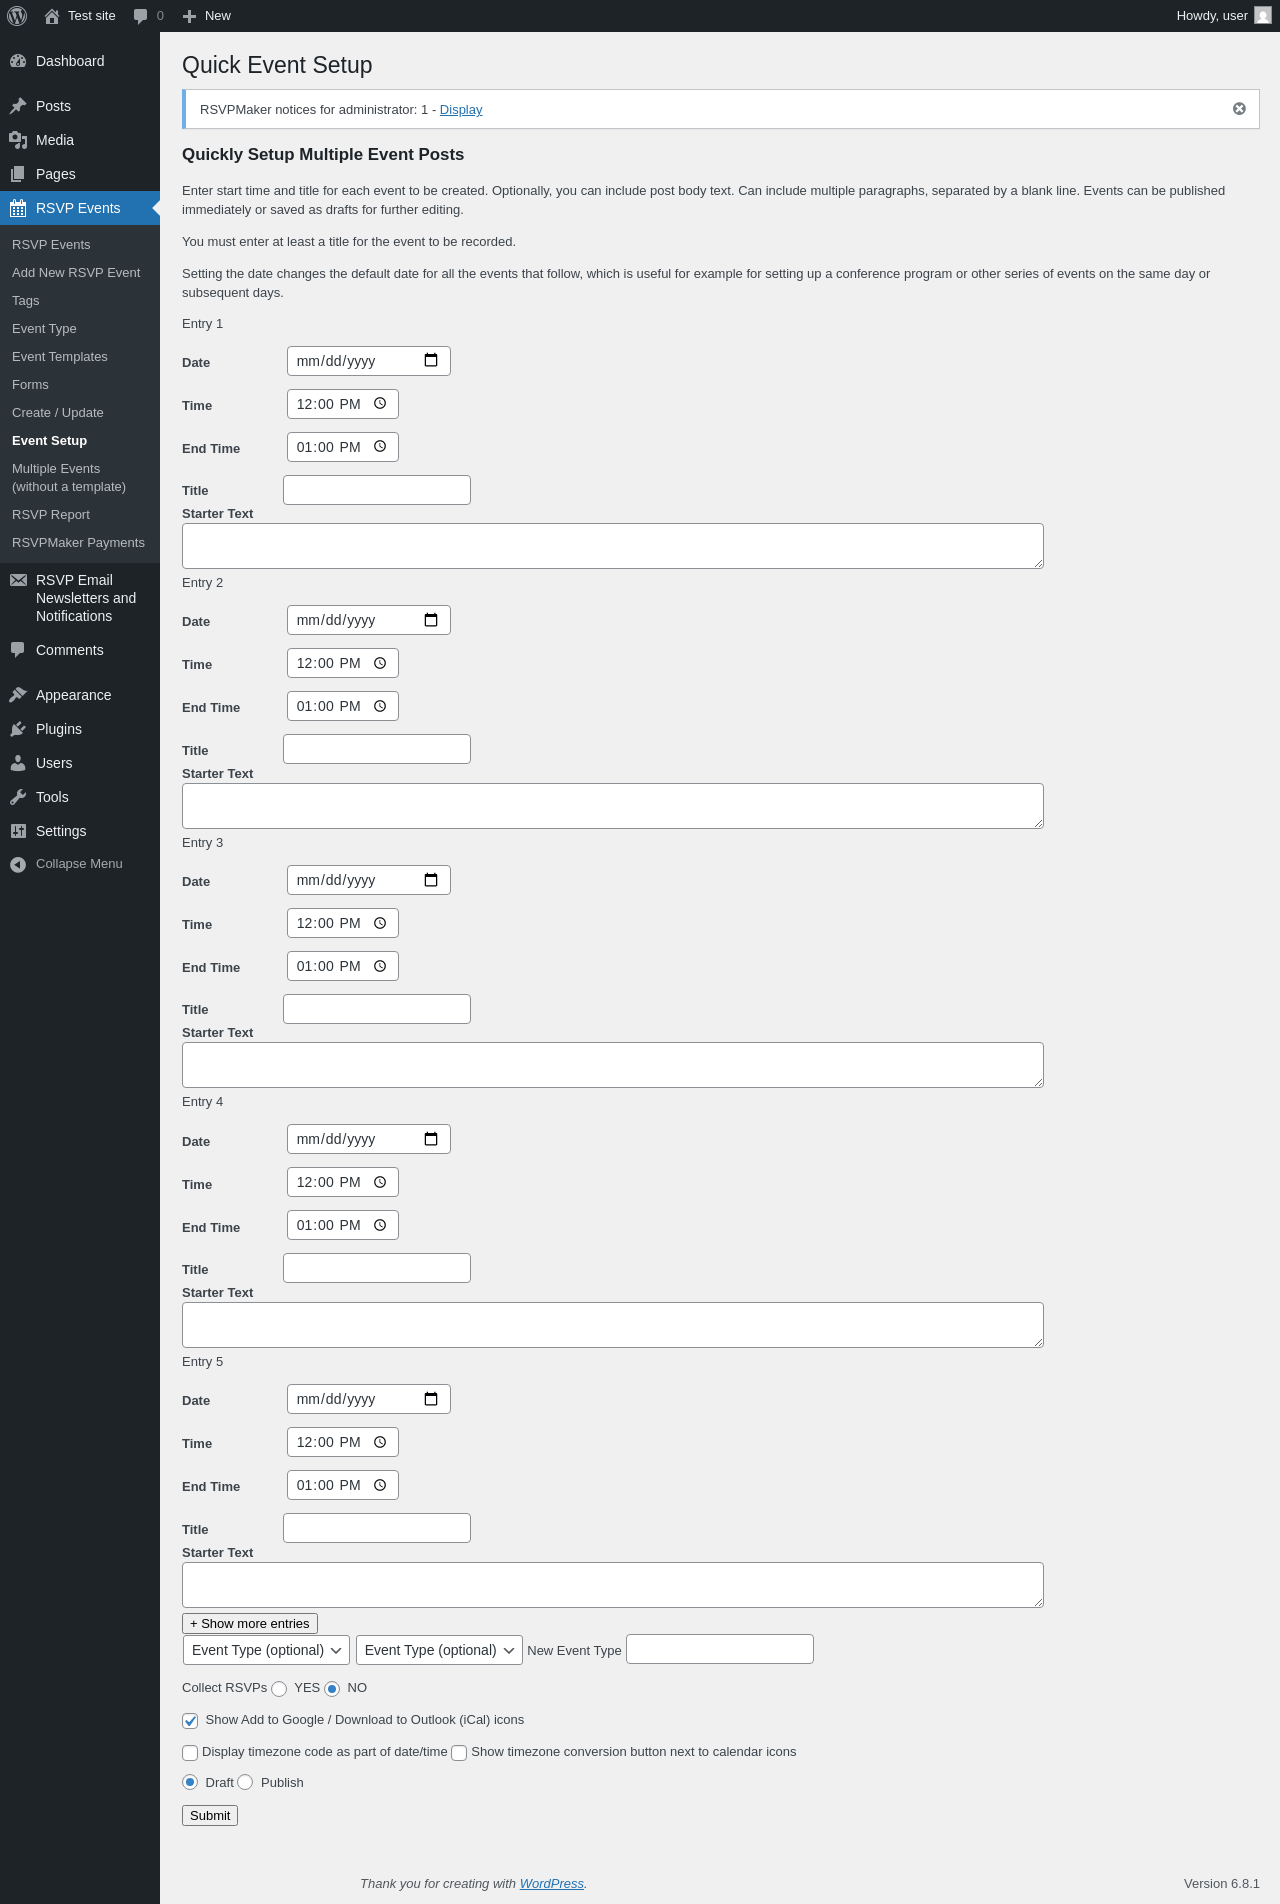Viewport: 1280px width, 1904px height.
Task: Open calendar picker icon for Entry 5 Date
Action: (x=431, y=1399)
